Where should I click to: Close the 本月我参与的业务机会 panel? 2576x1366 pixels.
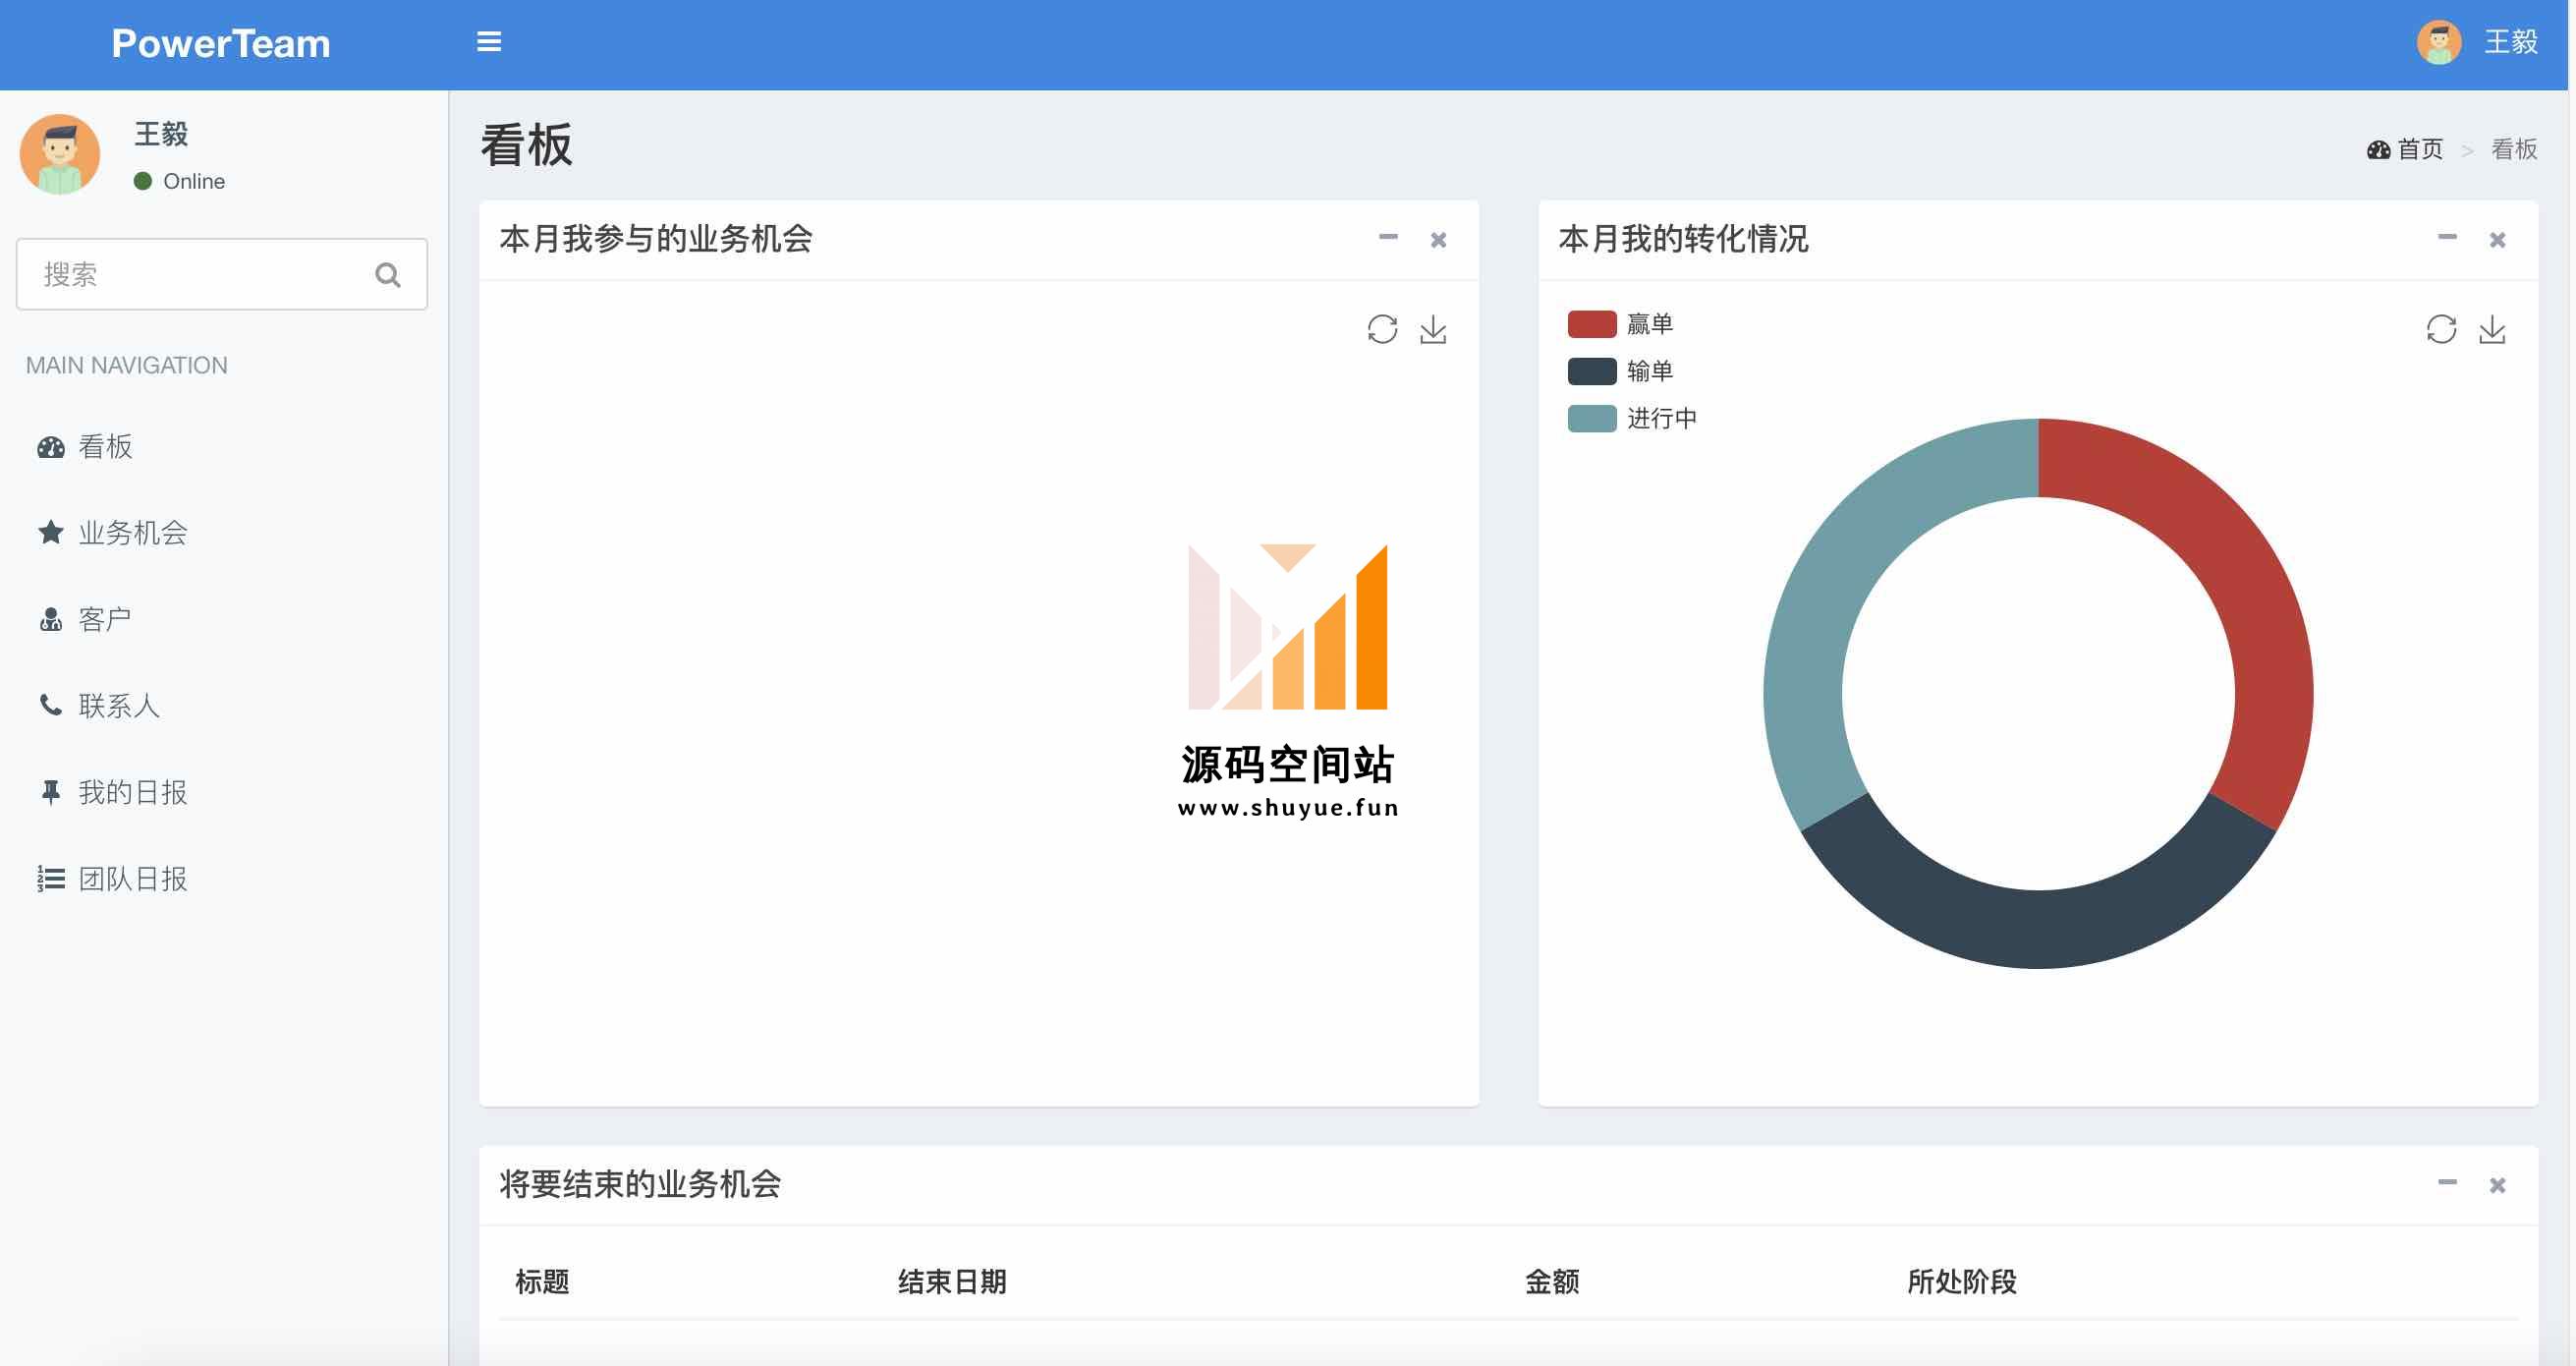[1438, 240]
